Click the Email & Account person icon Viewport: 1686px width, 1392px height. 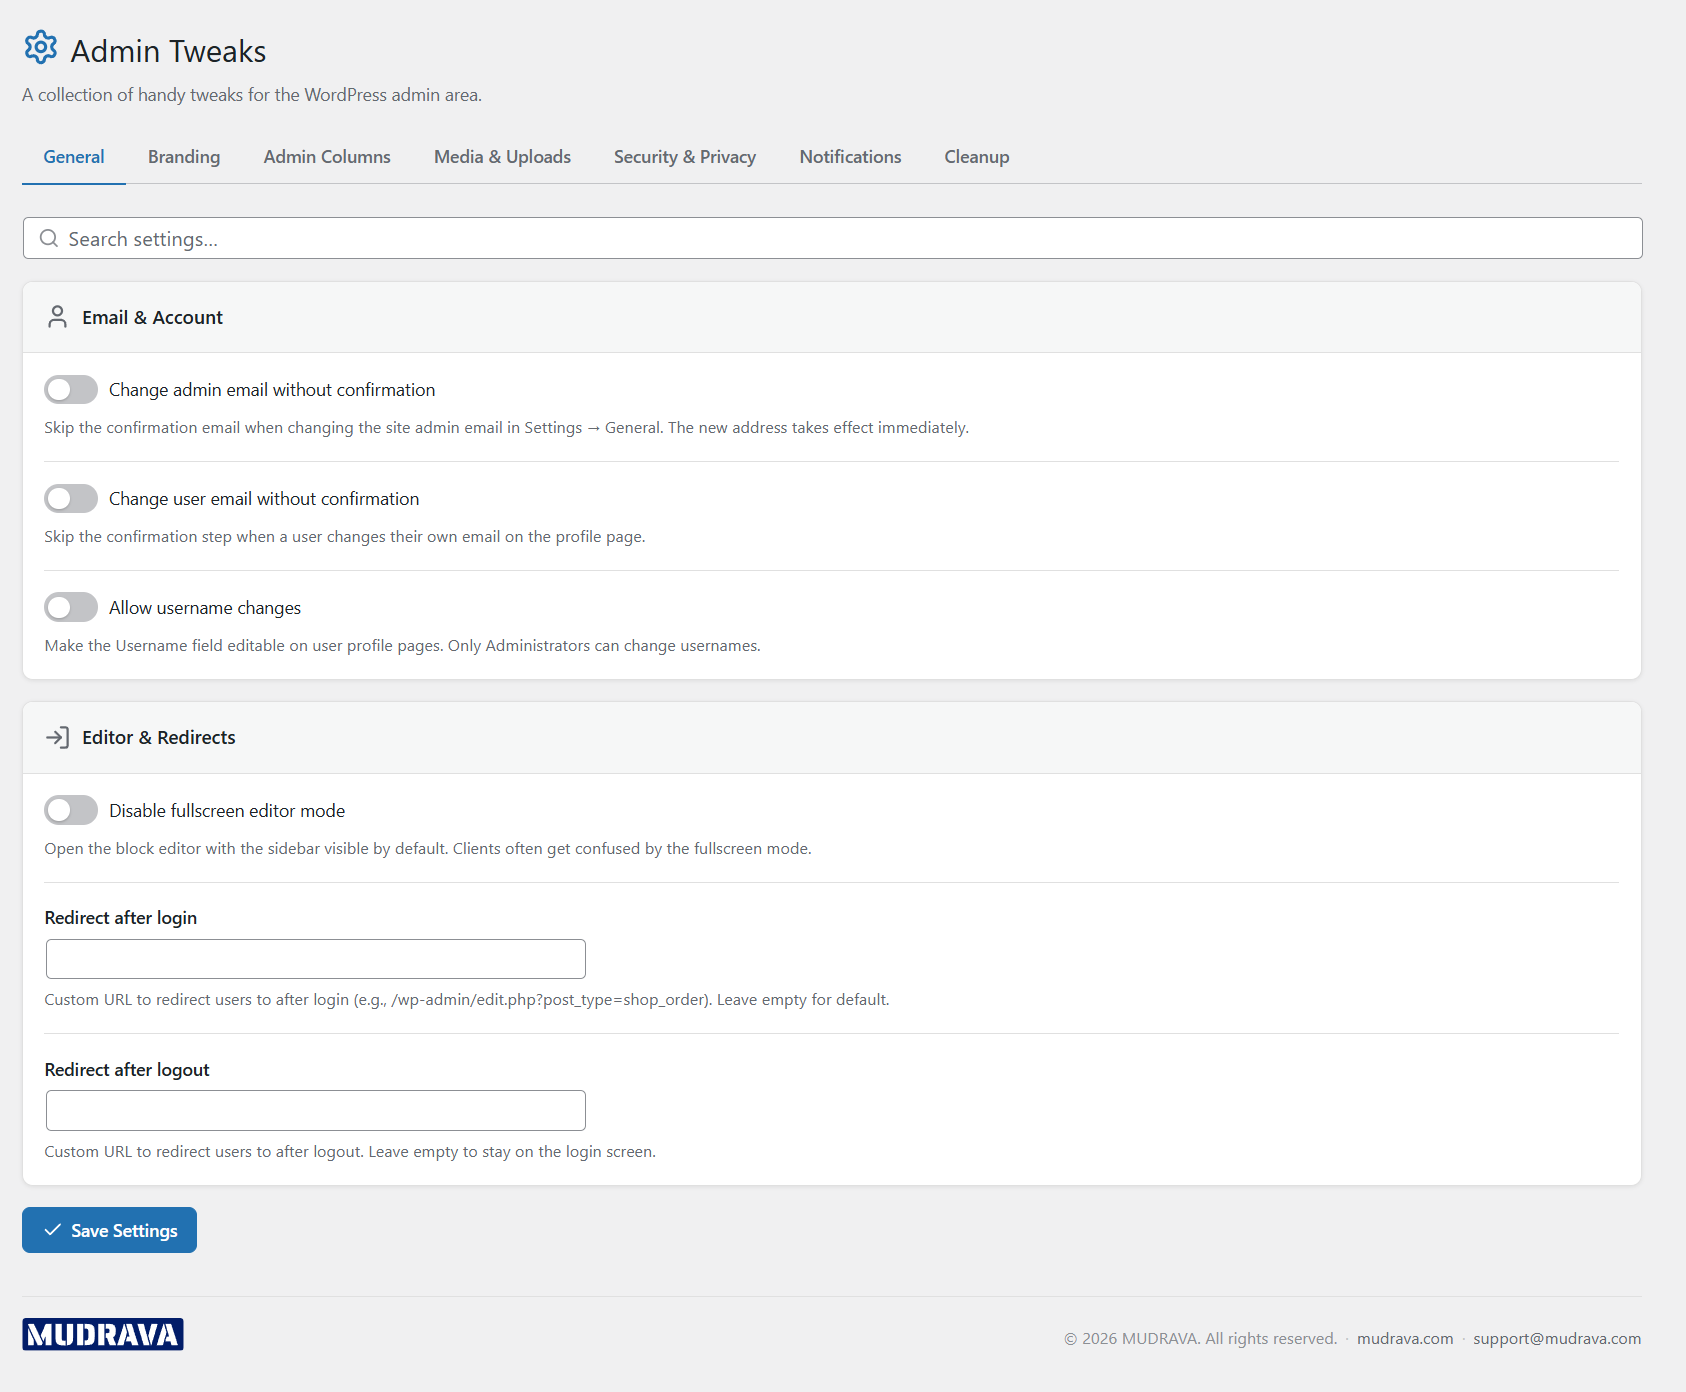(57, 317)
